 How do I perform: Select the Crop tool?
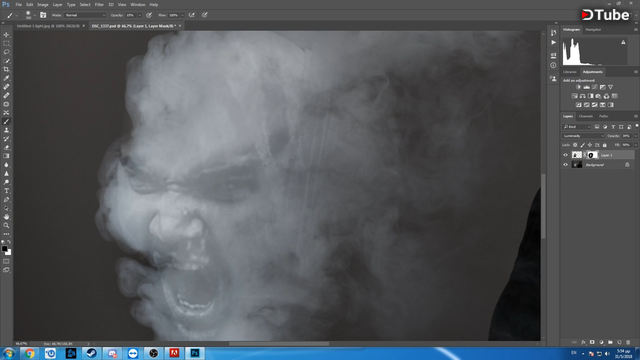click(6, 69)
